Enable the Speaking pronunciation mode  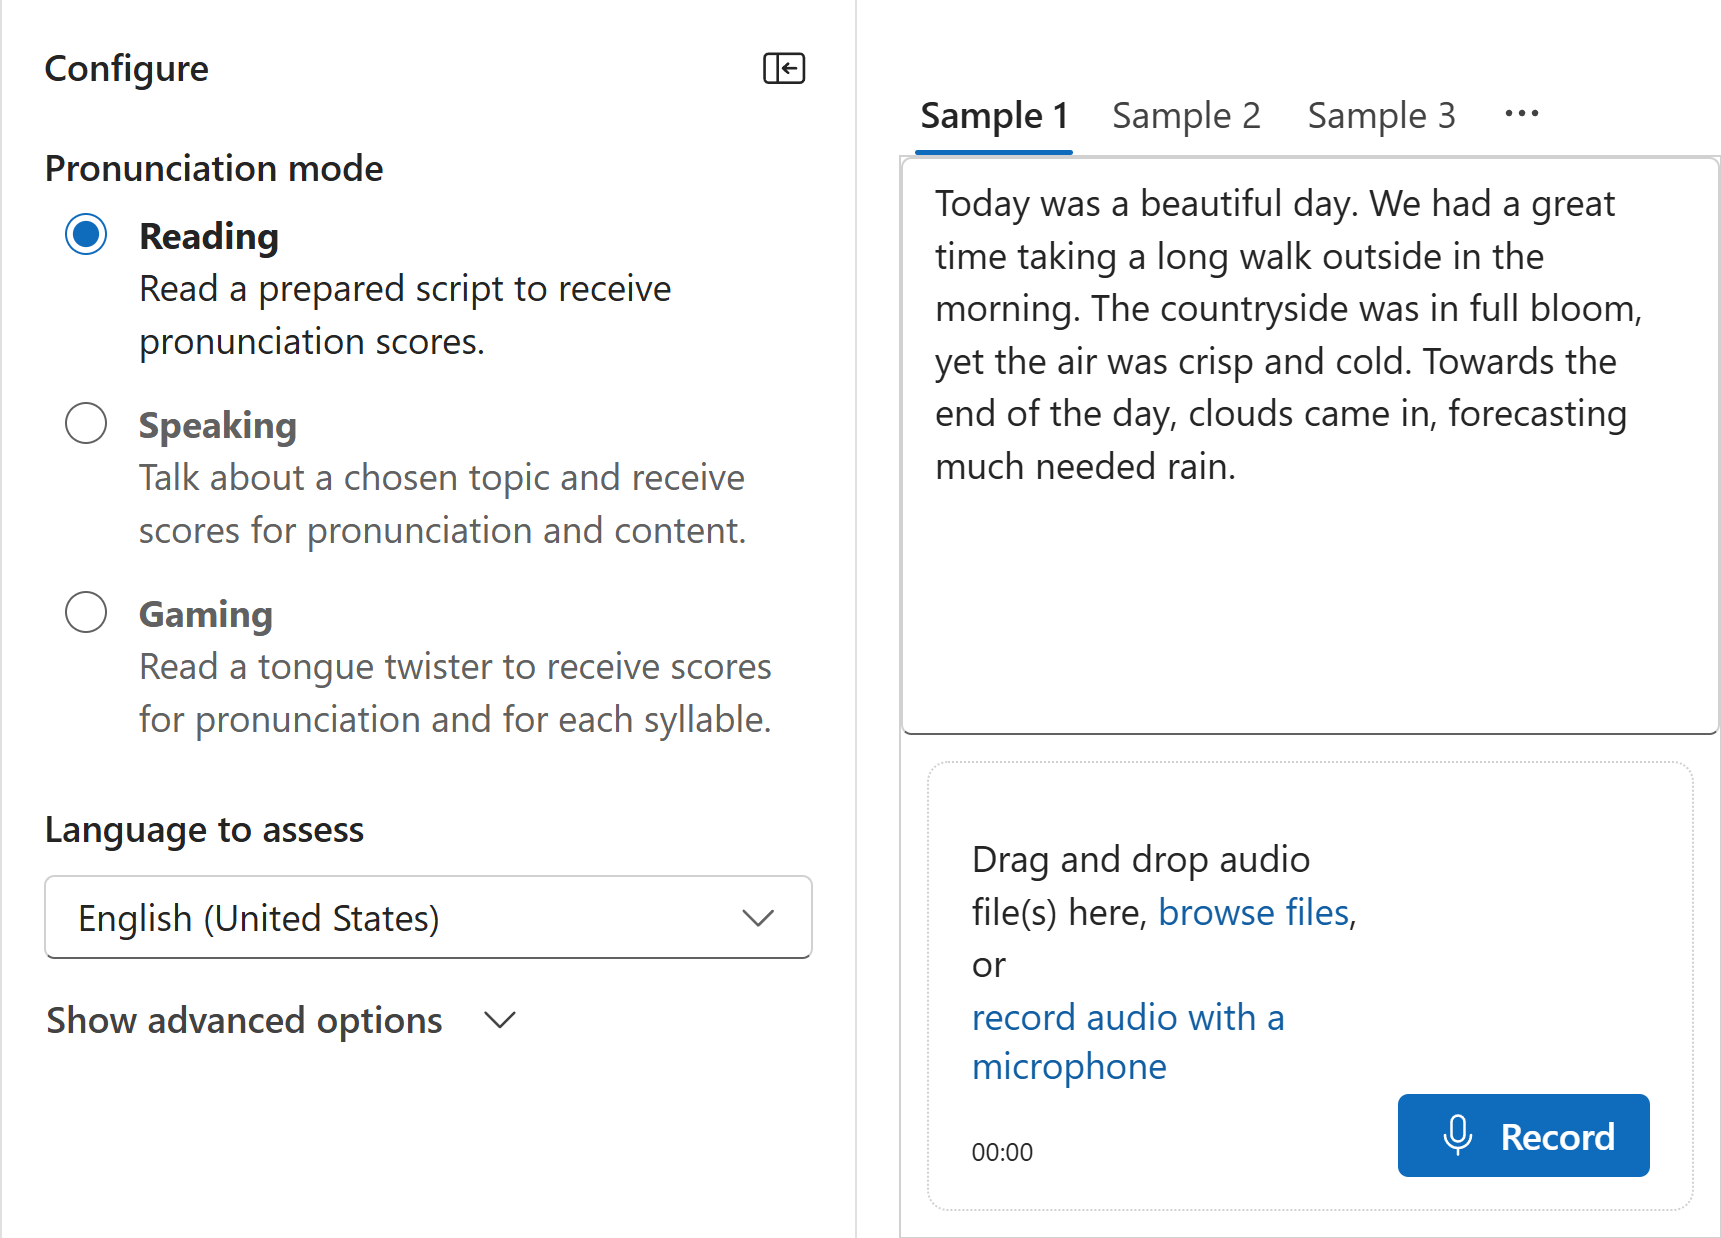pos(86,423)
